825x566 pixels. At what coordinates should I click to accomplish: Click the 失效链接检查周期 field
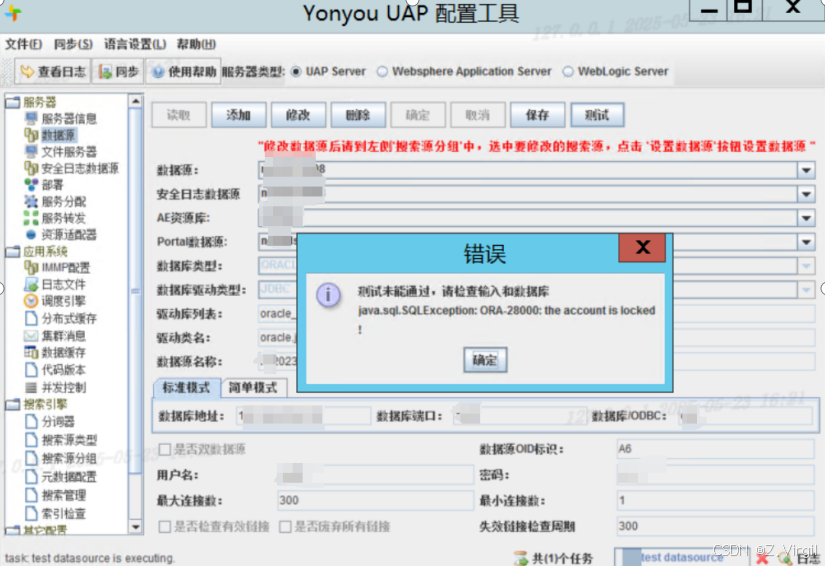pyautogui.click(x=715, y=526)
